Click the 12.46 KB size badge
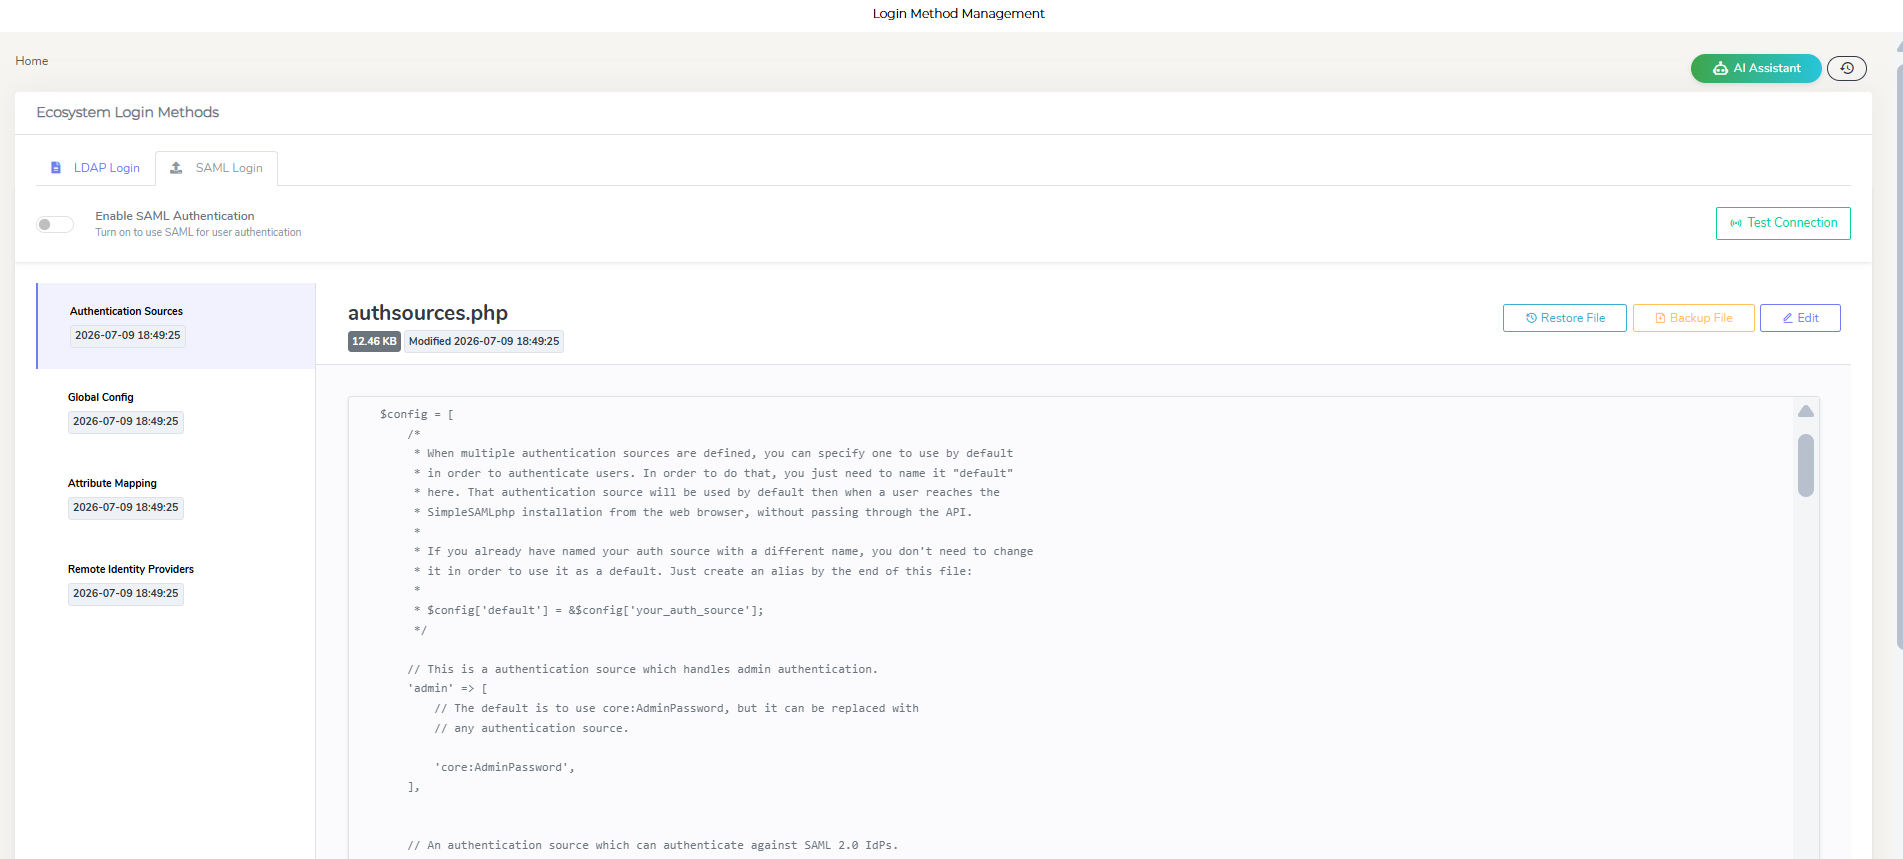This screenshot has height=859, width=1903. 374,341
